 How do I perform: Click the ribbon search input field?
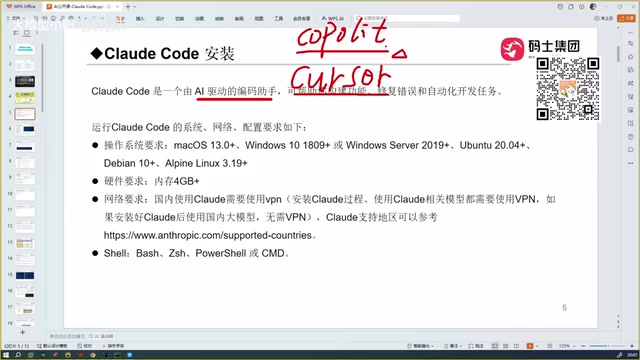407,18
